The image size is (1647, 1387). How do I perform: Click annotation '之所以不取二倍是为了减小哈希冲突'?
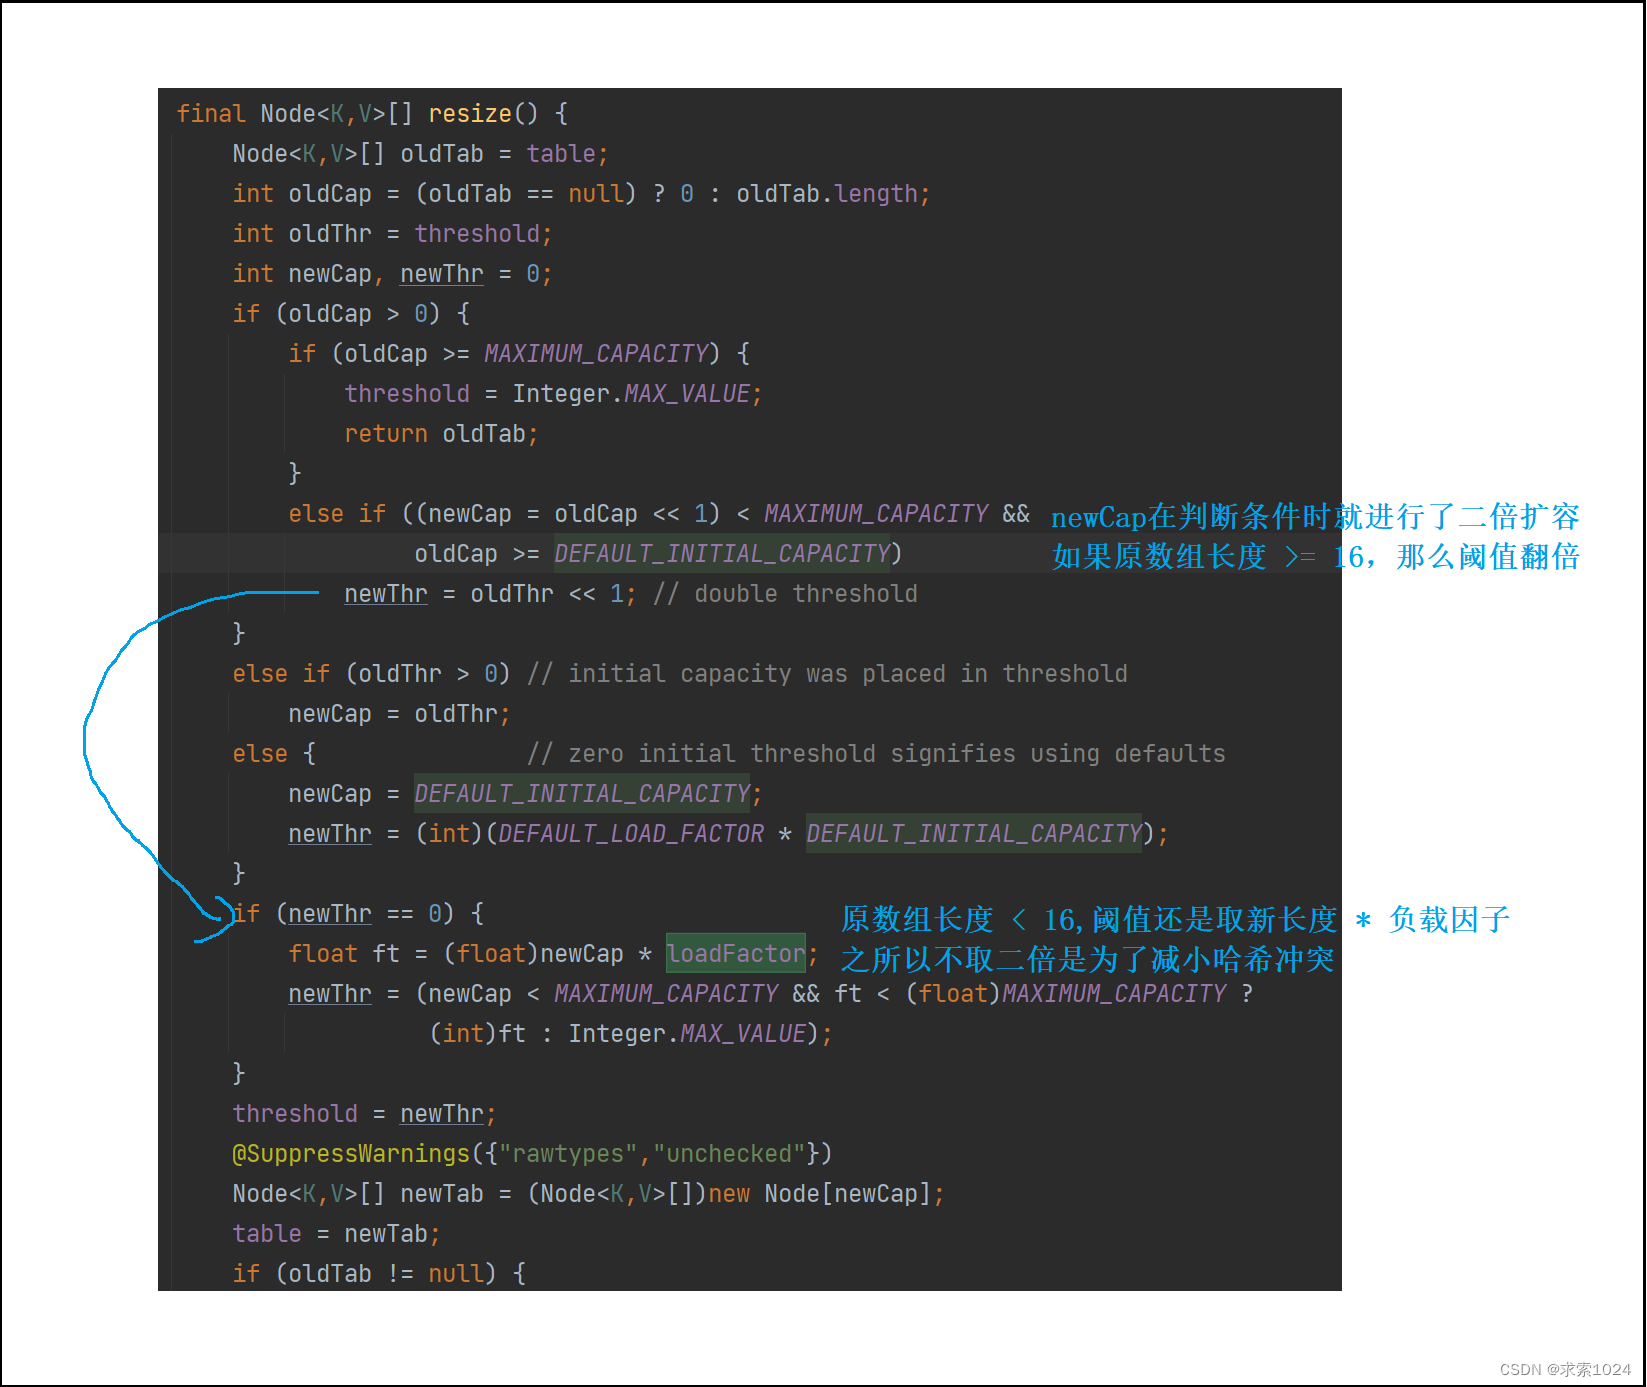point(1087,959)
